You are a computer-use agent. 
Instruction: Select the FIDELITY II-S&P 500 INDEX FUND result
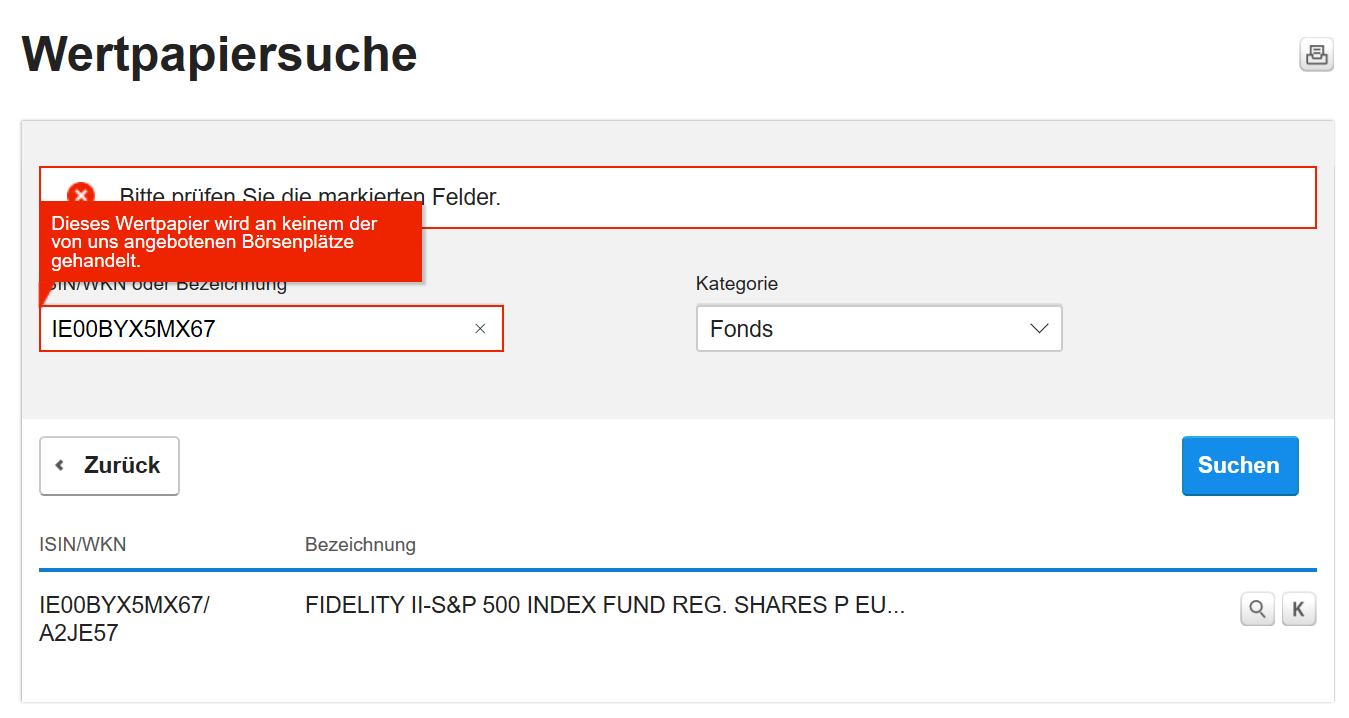coord(604,606)
